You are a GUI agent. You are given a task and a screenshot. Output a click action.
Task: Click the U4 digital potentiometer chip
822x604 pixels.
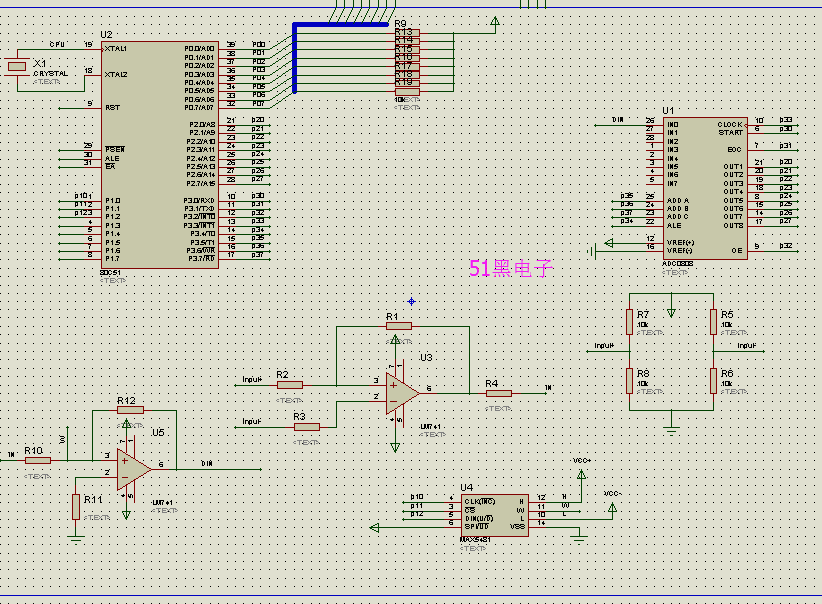[x=493, y=514]
